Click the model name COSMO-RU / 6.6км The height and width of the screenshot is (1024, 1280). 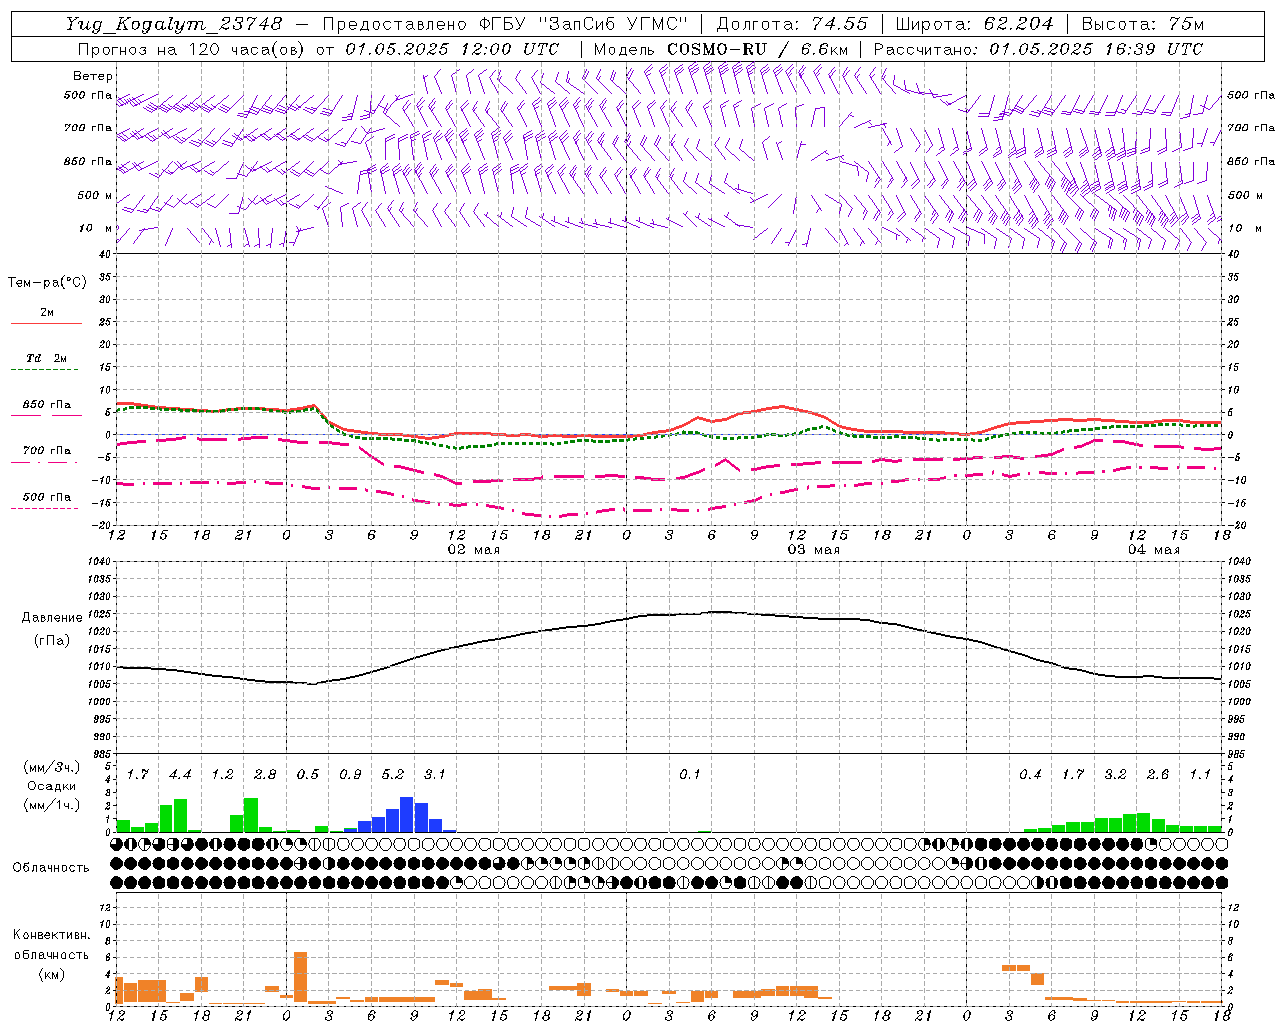click(x=757, y=49)
